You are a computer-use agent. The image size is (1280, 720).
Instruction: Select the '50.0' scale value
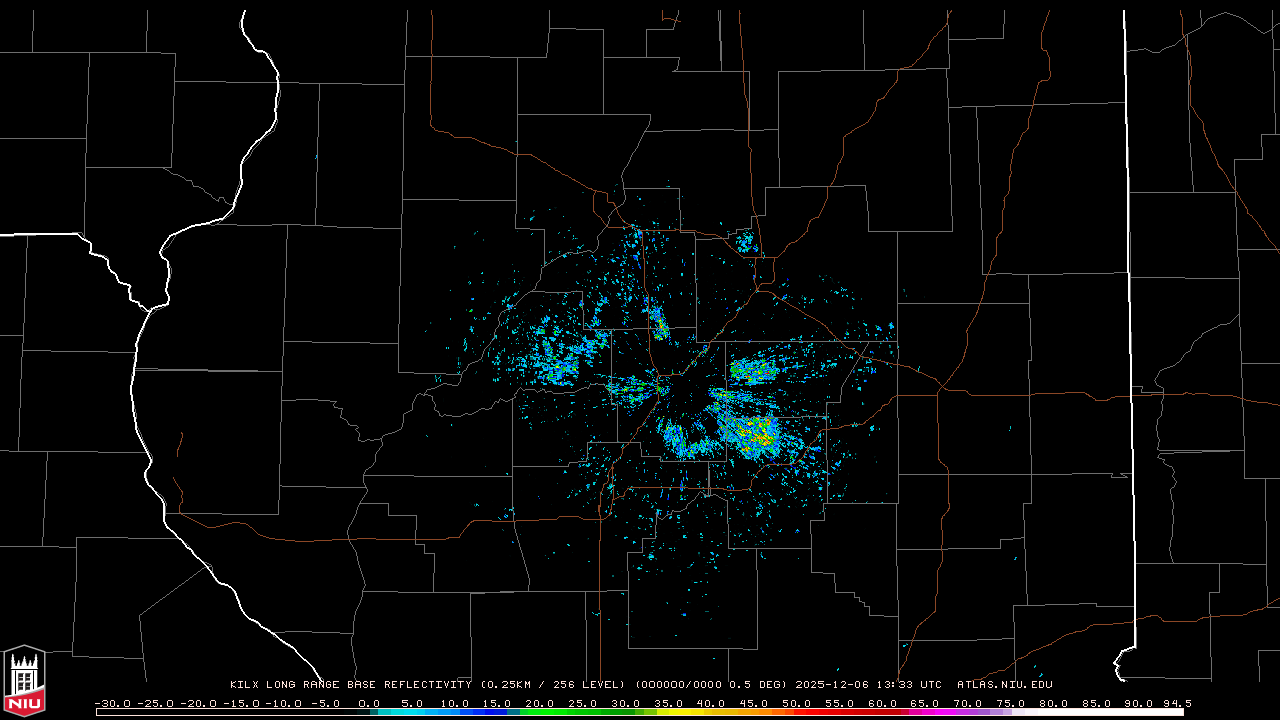796,703
